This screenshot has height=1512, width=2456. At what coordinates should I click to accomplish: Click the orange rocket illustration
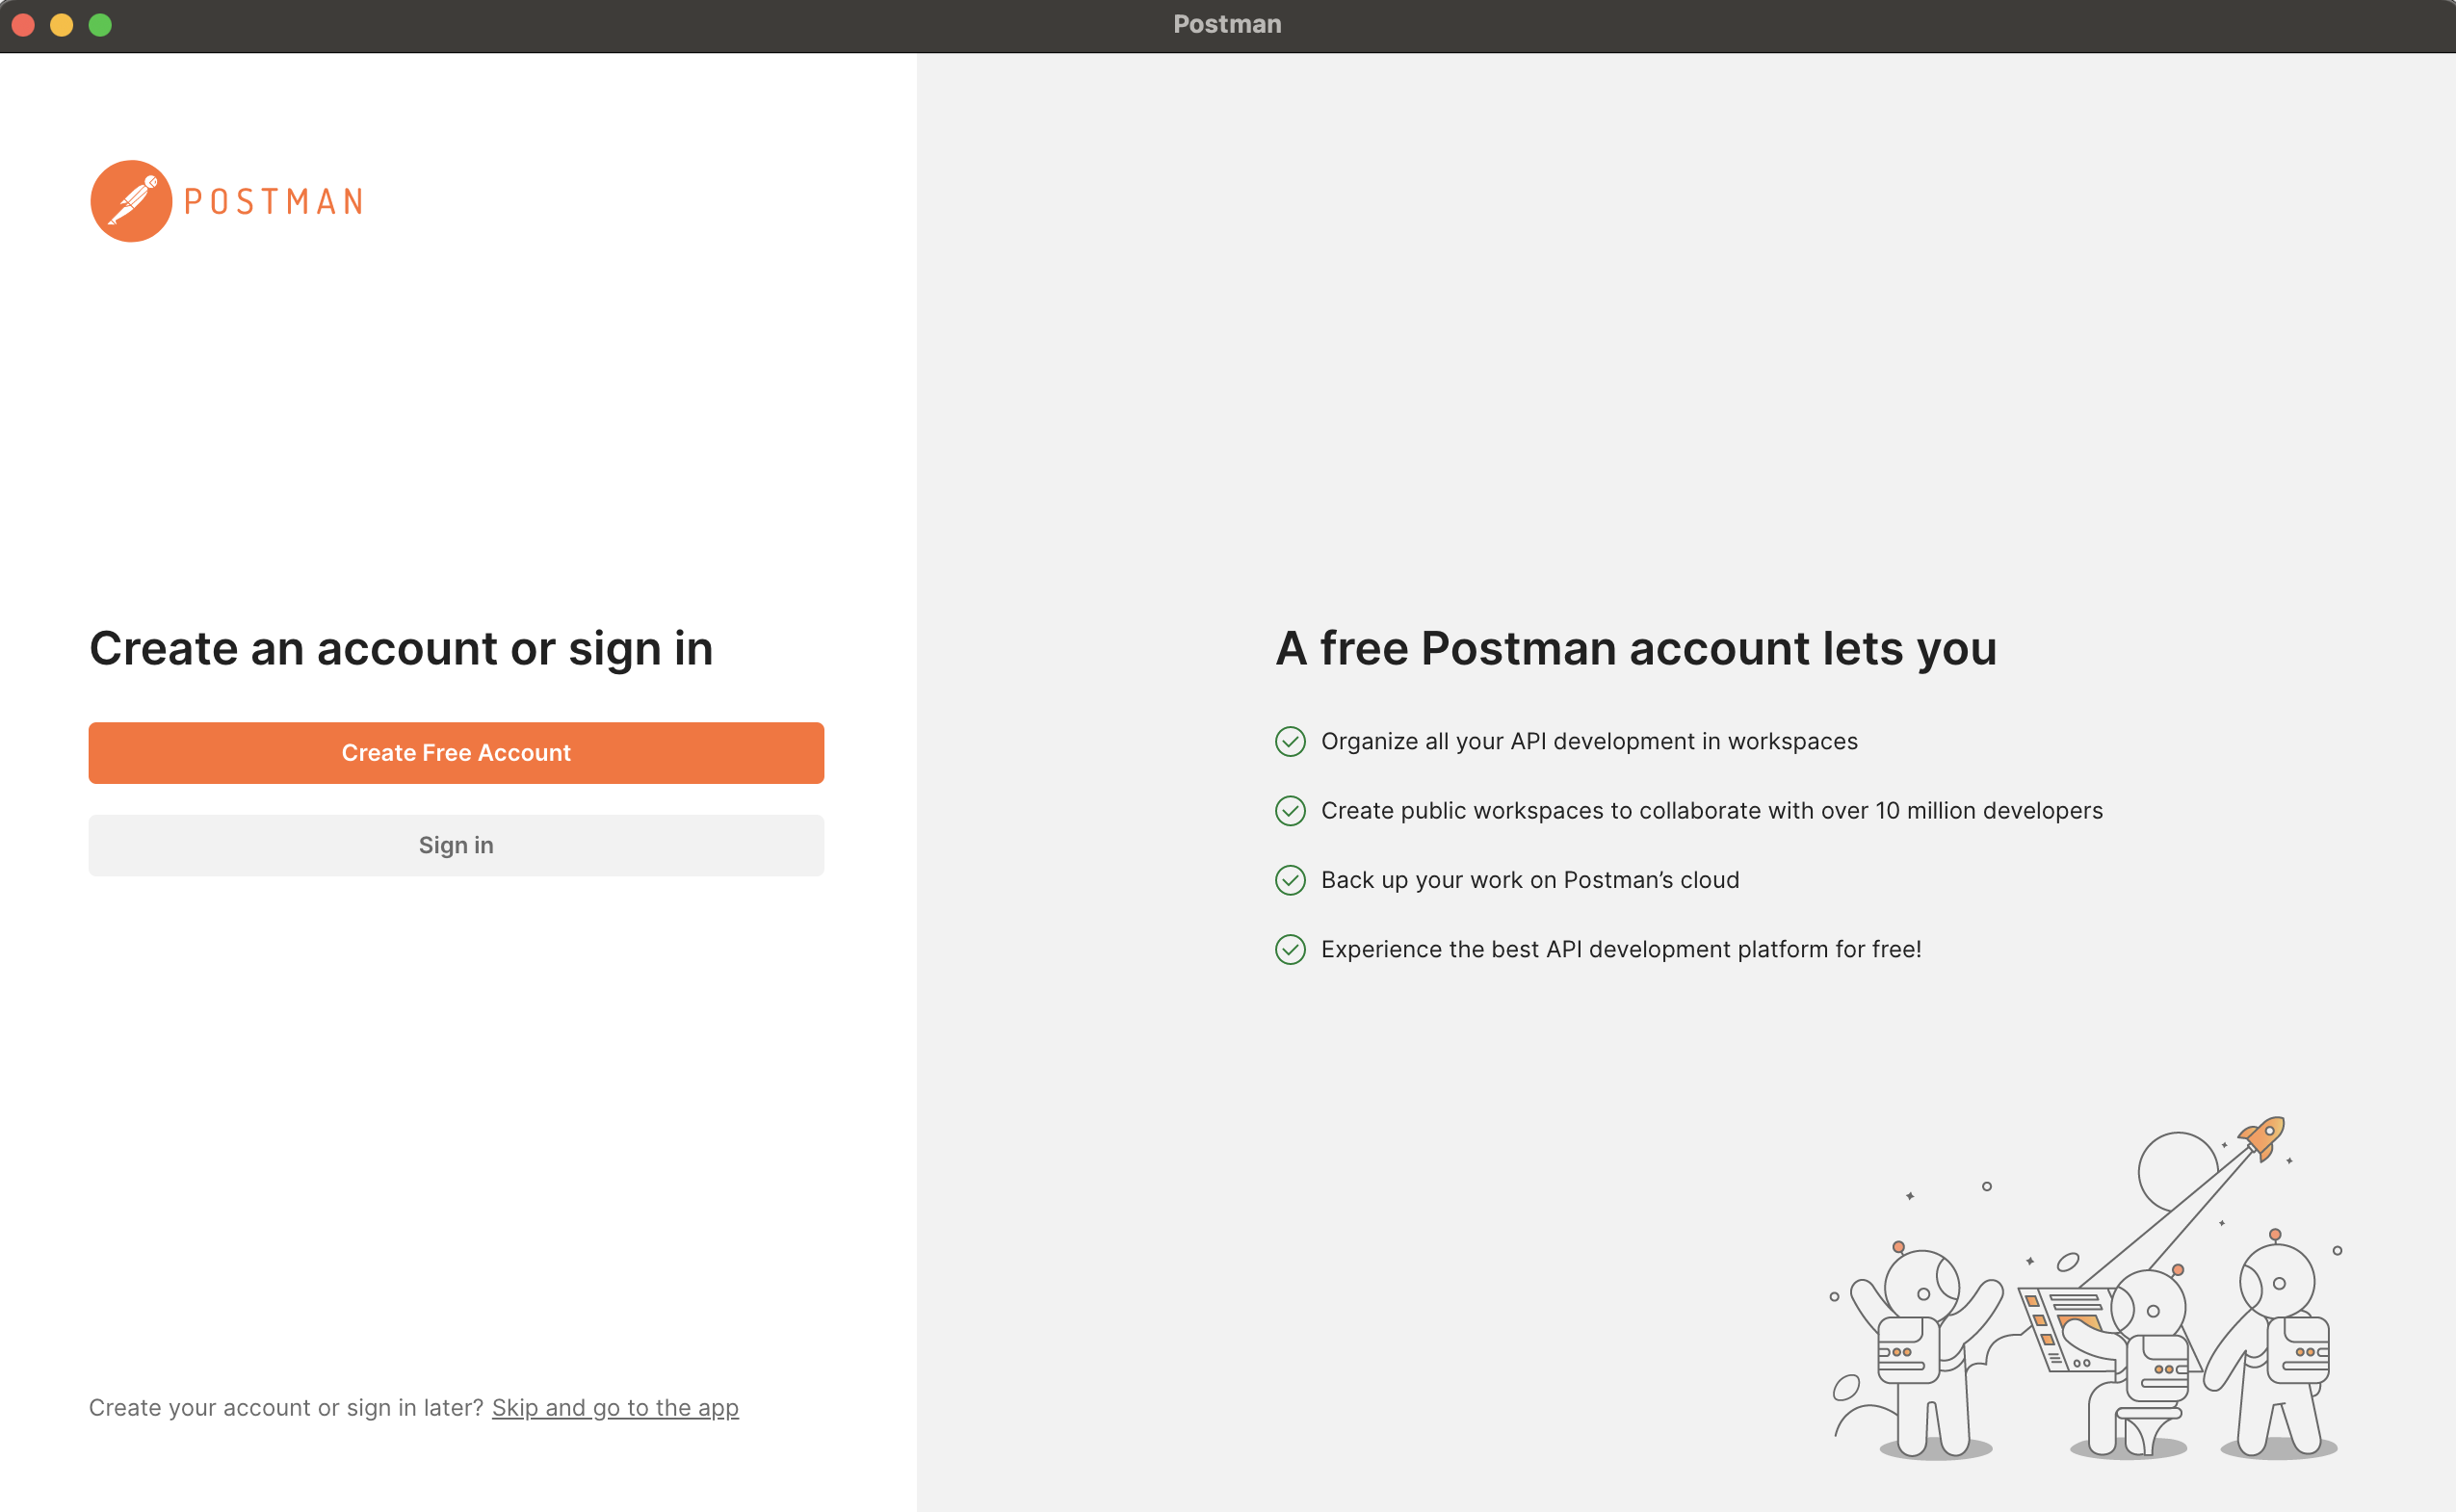coord(2262,1138)
